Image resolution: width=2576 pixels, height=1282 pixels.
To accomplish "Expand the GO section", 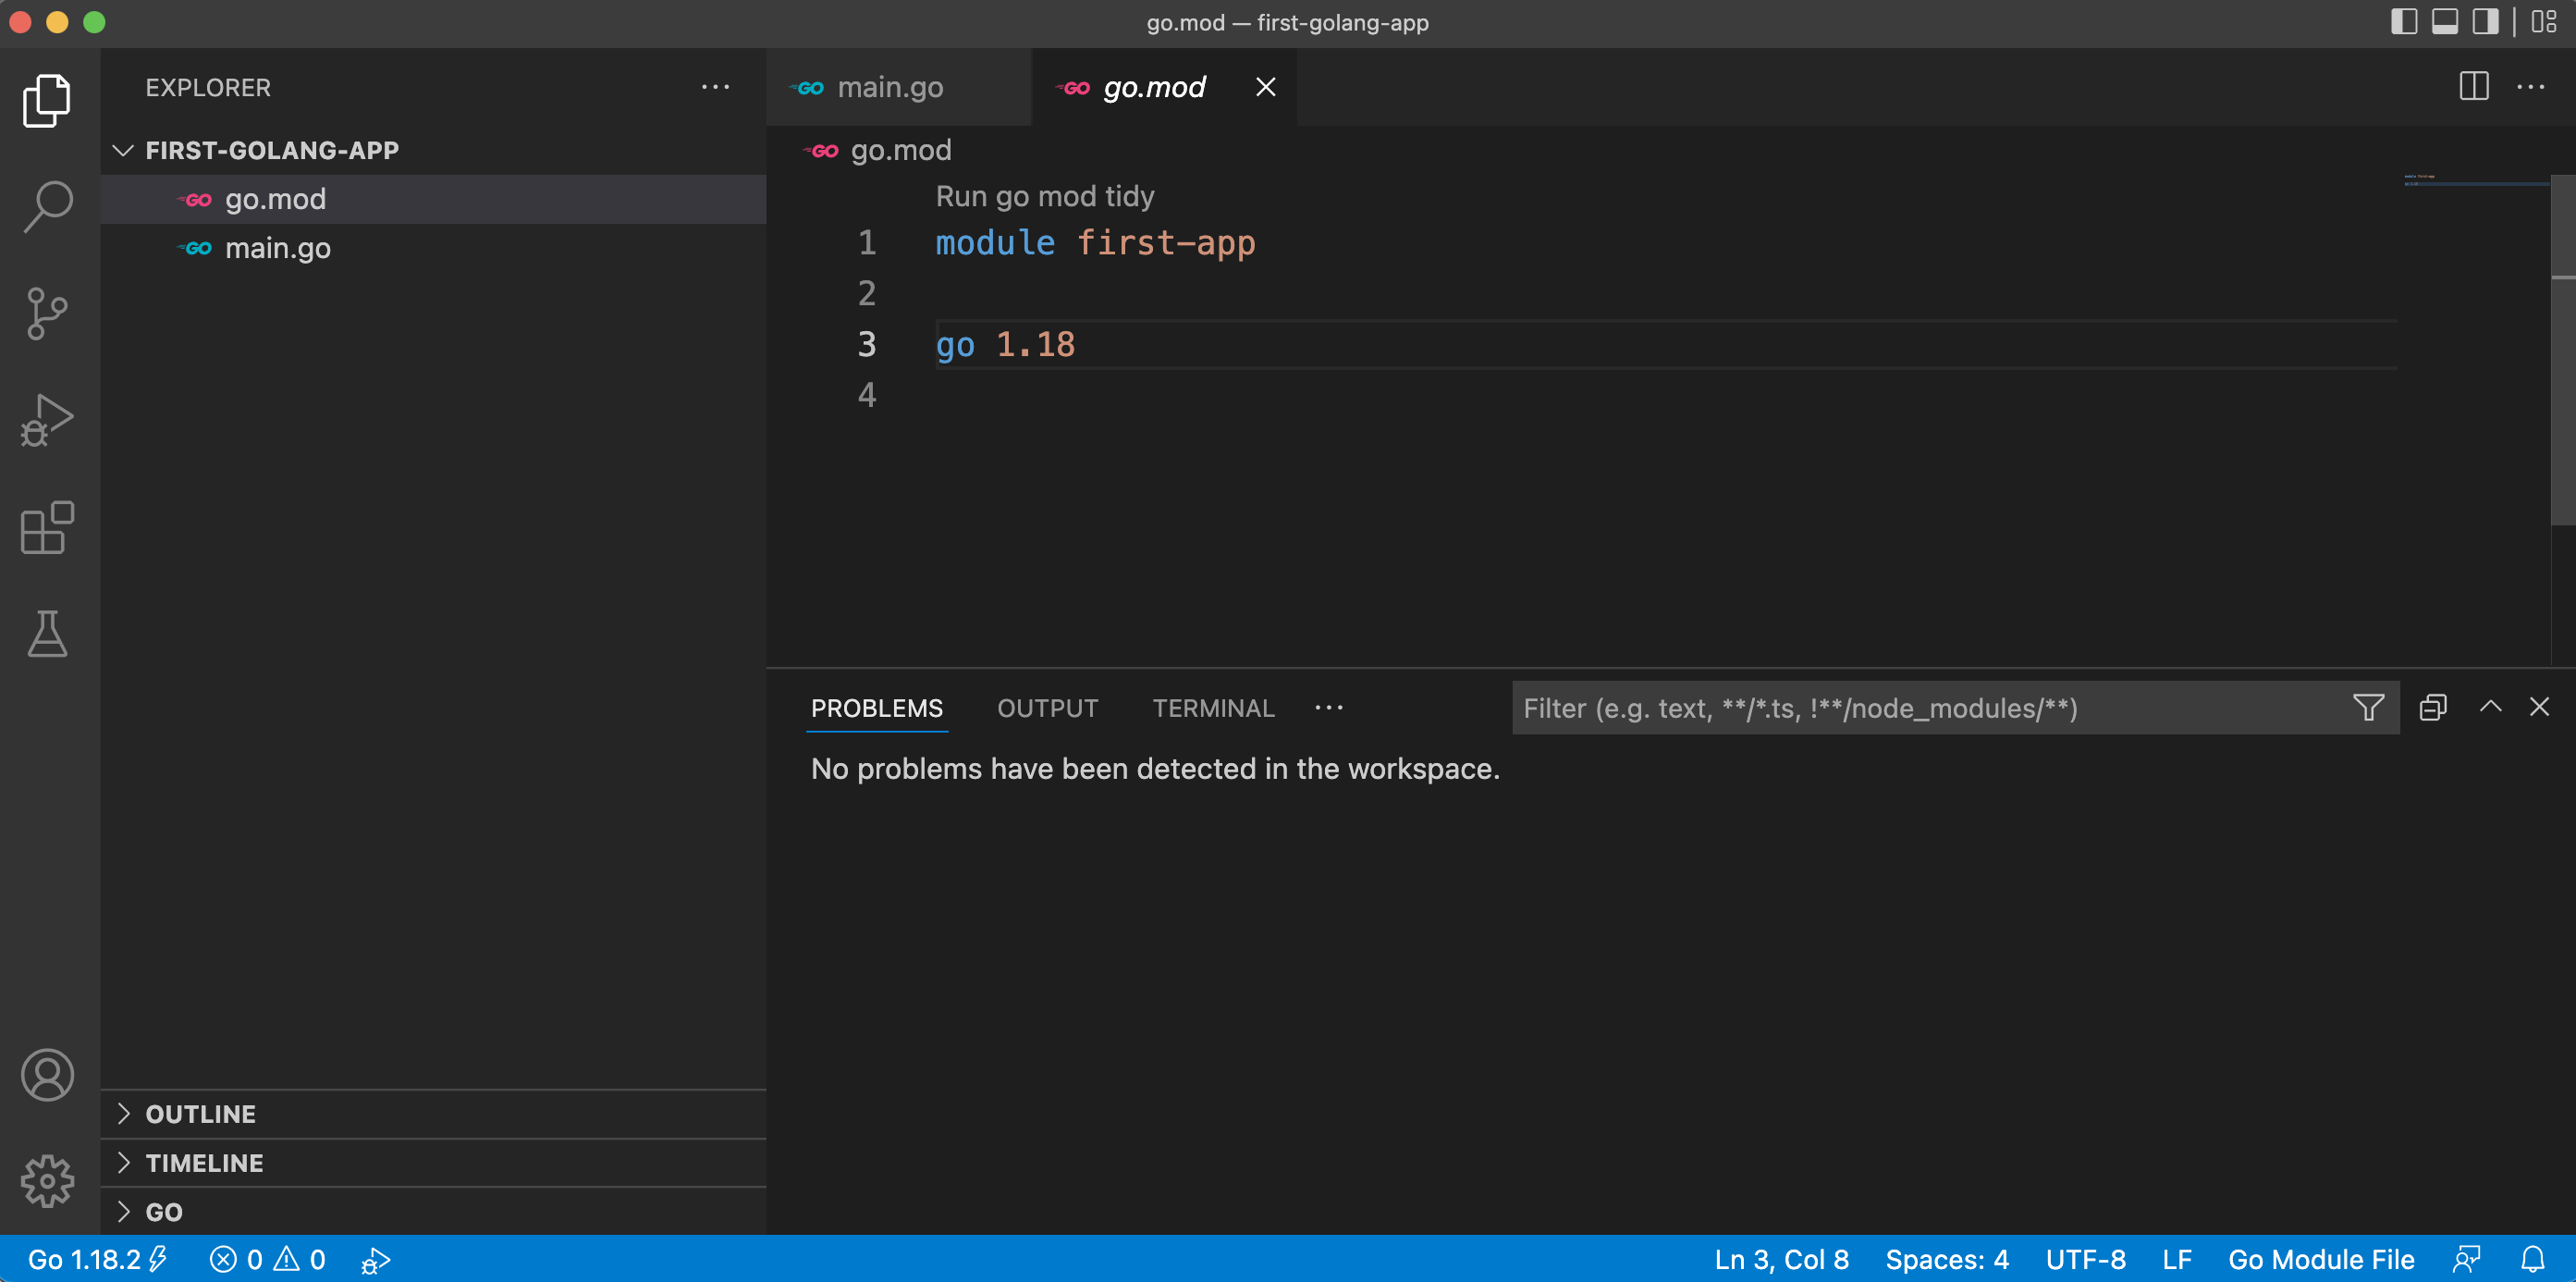I will [433, 1211].
